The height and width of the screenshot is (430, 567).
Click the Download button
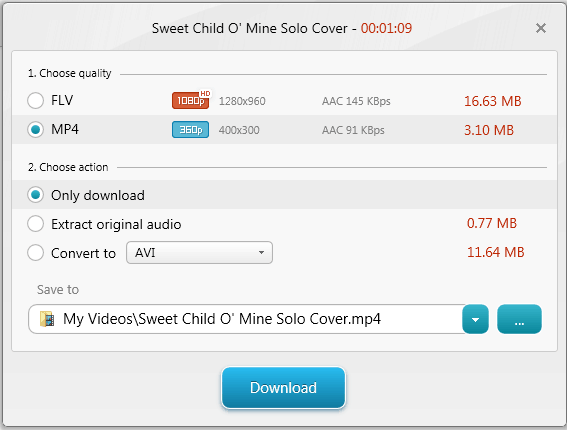(284, 388)
